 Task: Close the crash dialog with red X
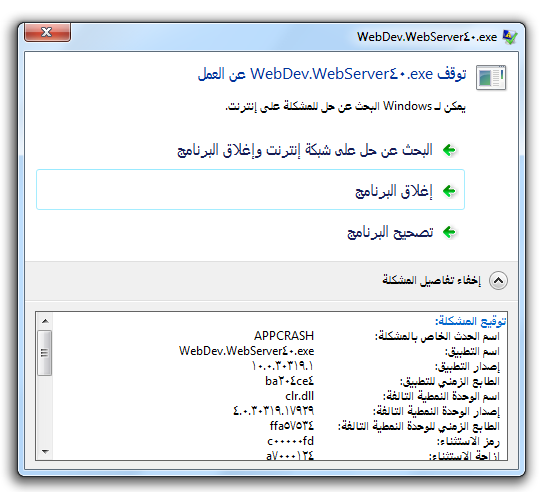pyautogui.click(x=47, y=32)
